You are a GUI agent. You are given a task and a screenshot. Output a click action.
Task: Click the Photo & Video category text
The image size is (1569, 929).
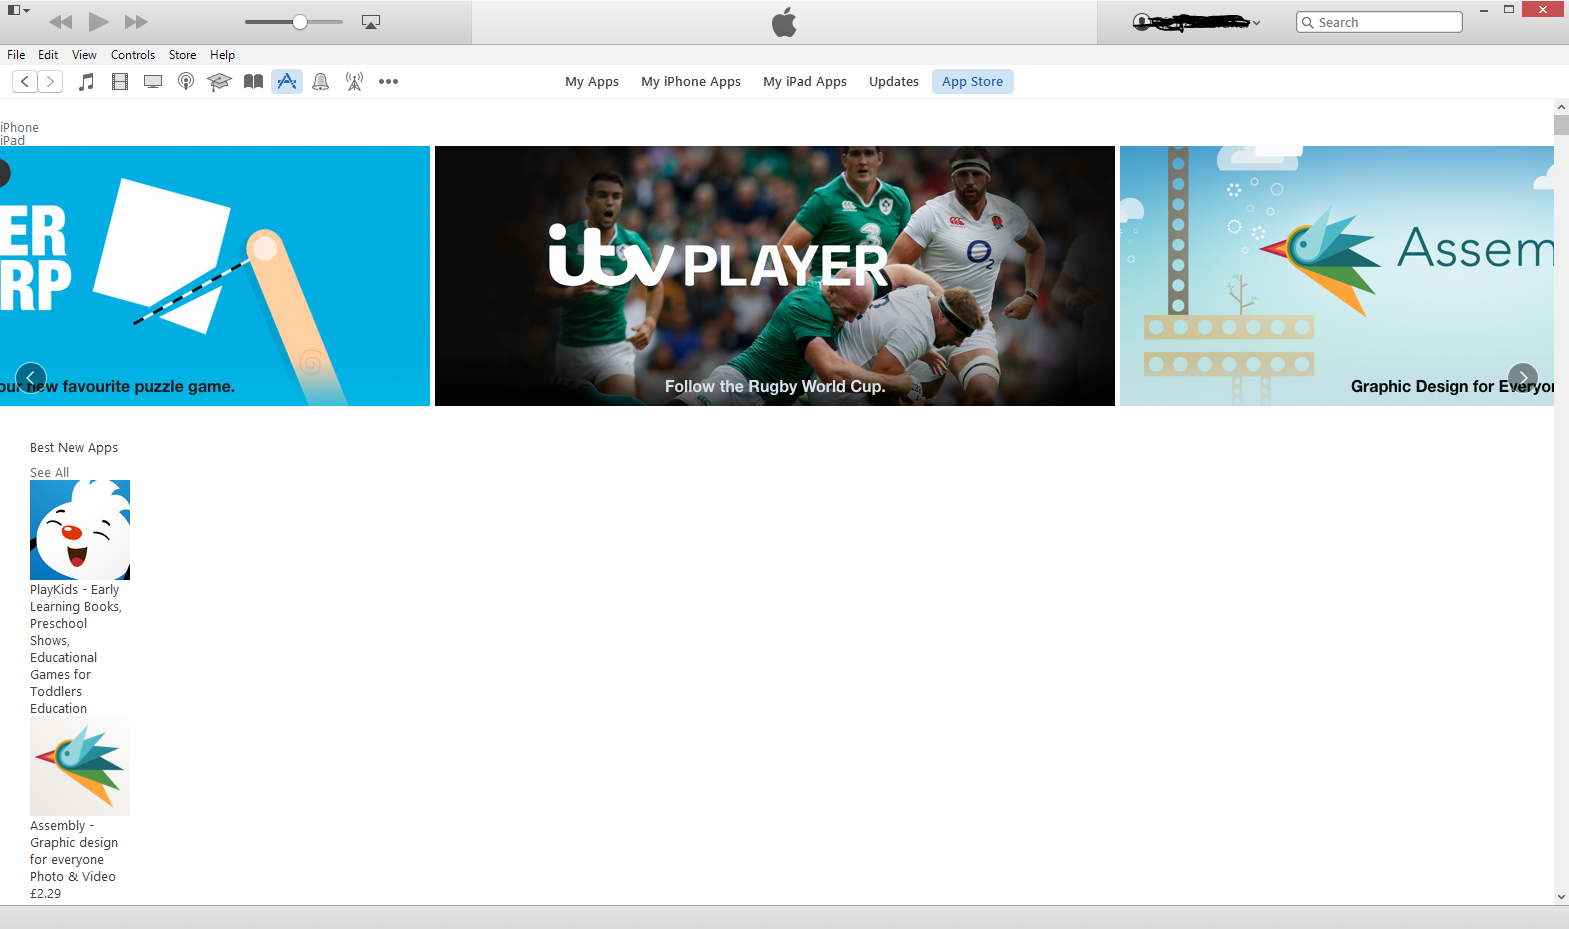click(73, 877)
